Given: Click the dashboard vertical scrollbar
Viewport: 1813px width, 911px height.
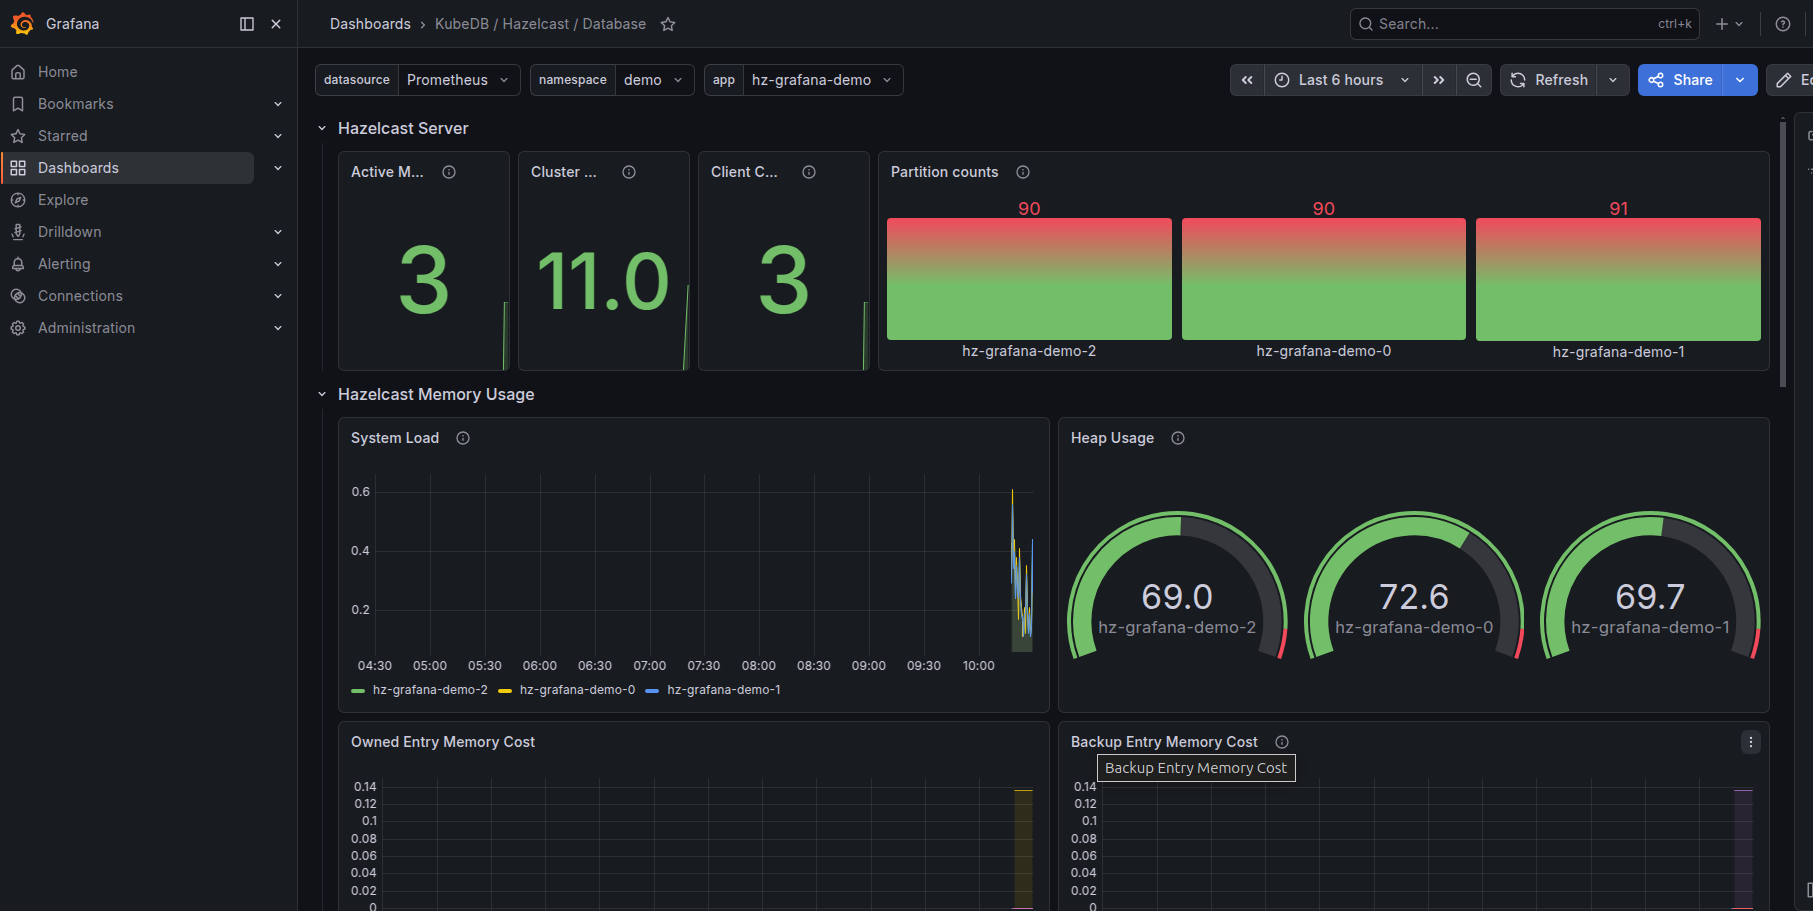Looking at the screenshot, I should [1782, 252].
